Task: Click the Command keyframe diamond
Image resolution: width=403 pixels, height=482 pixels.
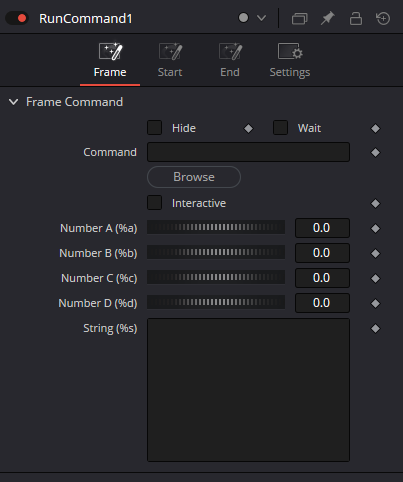Action: click(x=375, y=153)
